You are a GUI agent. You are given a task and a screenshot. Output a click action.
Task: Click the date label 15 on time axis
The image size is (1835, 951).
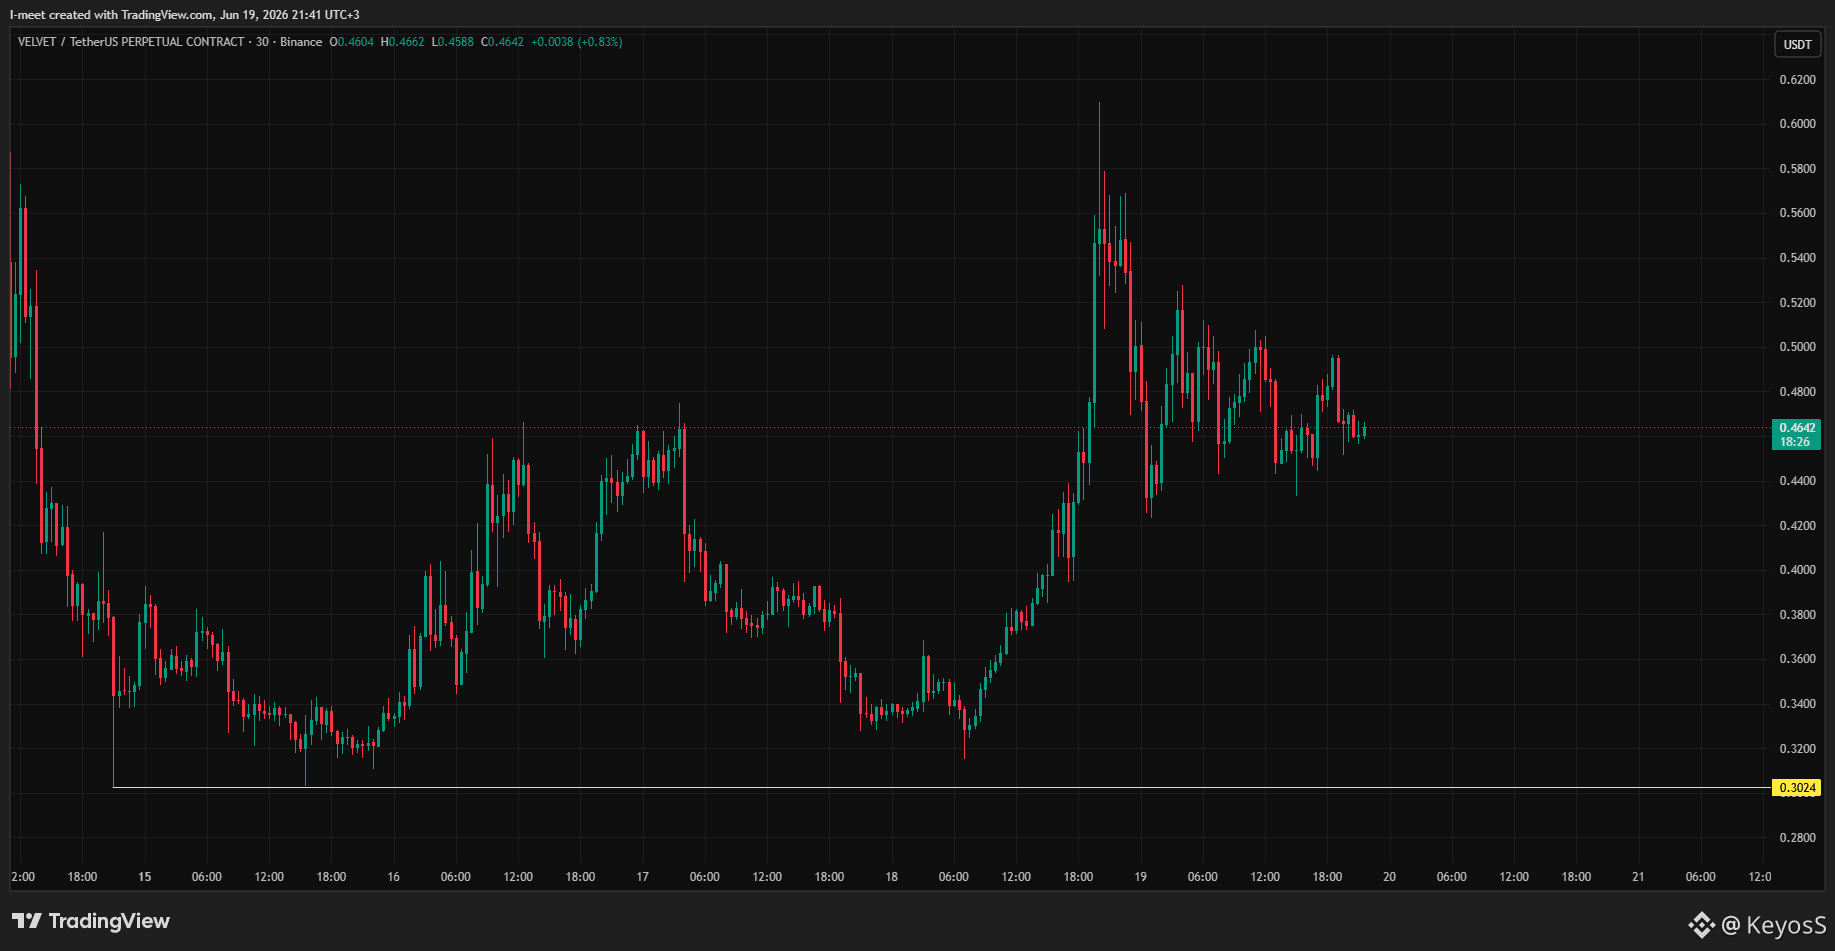click(x=145, y=877)
